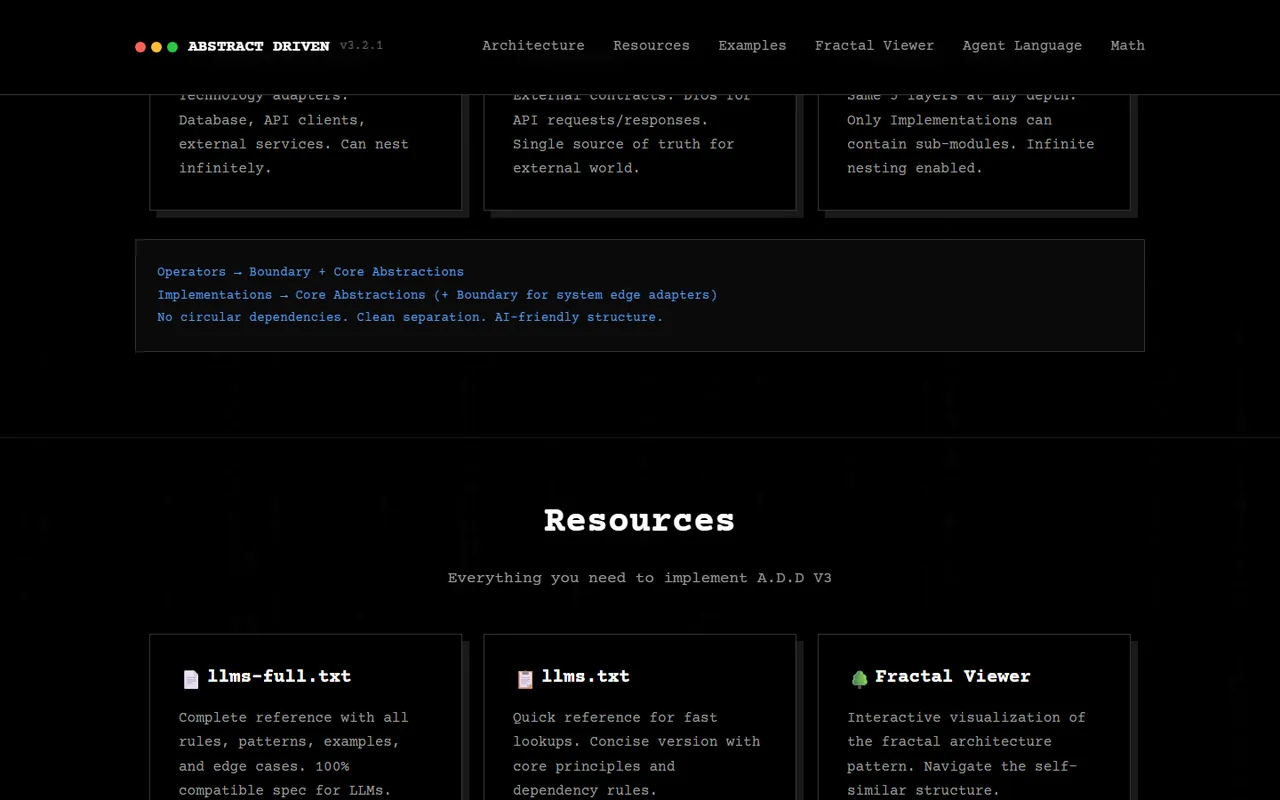Click 'Quick reference for fast' description text
Viewport: 1280px width, 800px height.
(615, 717)
